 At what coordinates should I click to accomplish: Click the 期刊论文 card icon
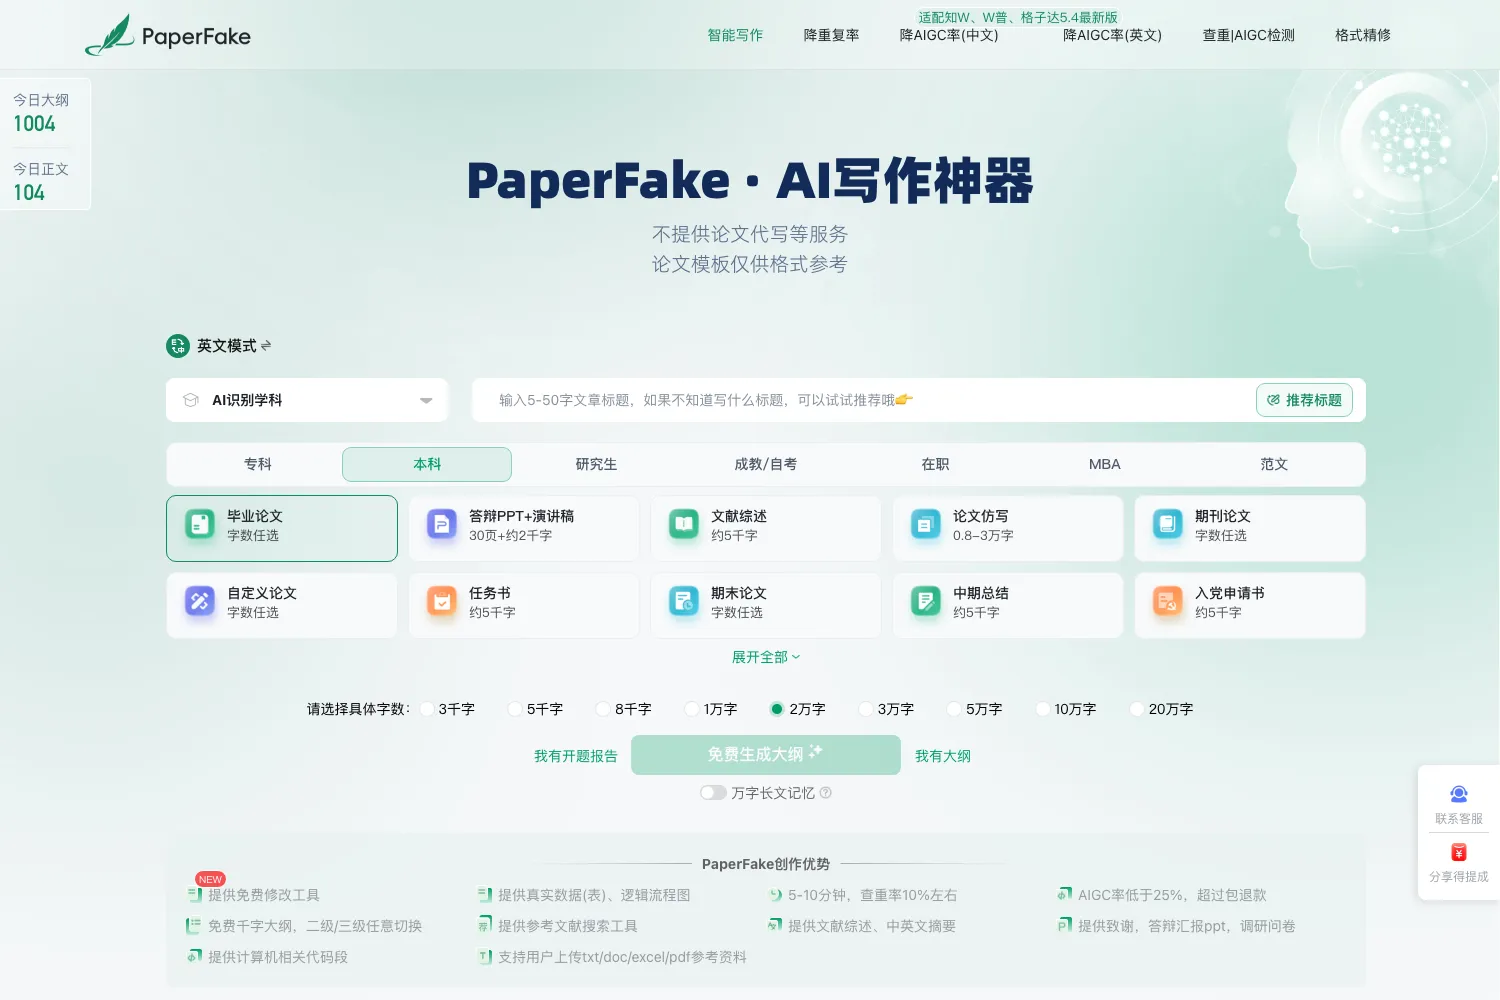click(1168, 524)
